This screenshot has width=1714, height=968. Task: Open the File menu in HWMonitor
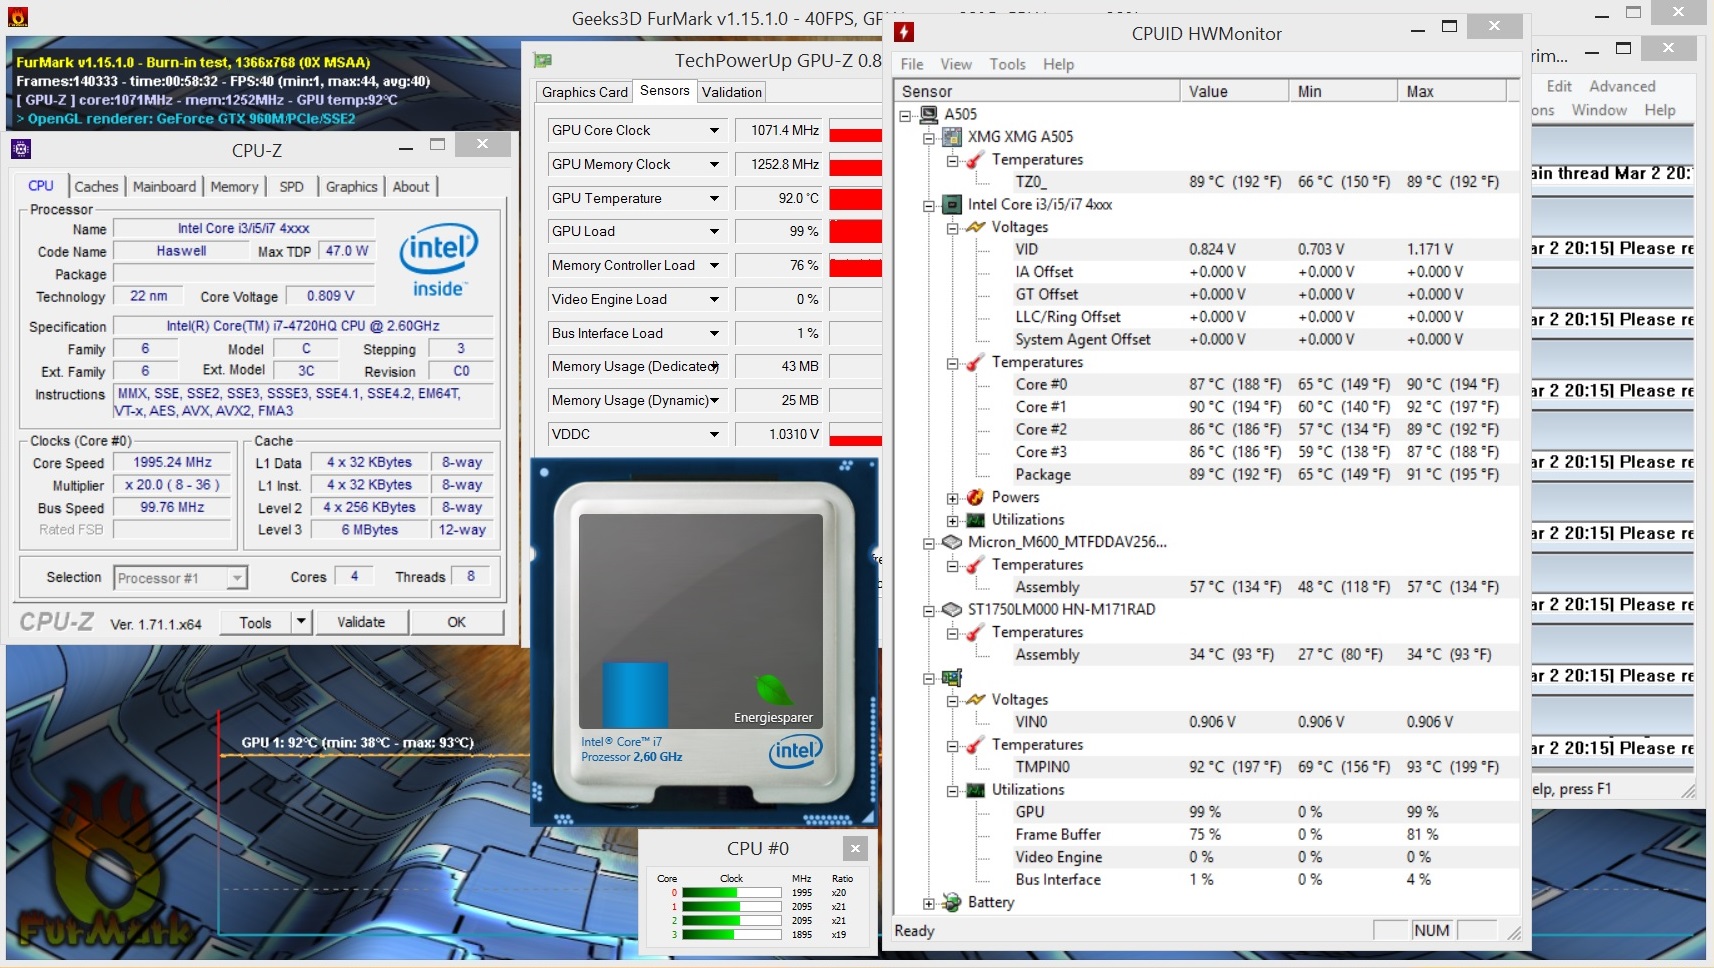912,64
